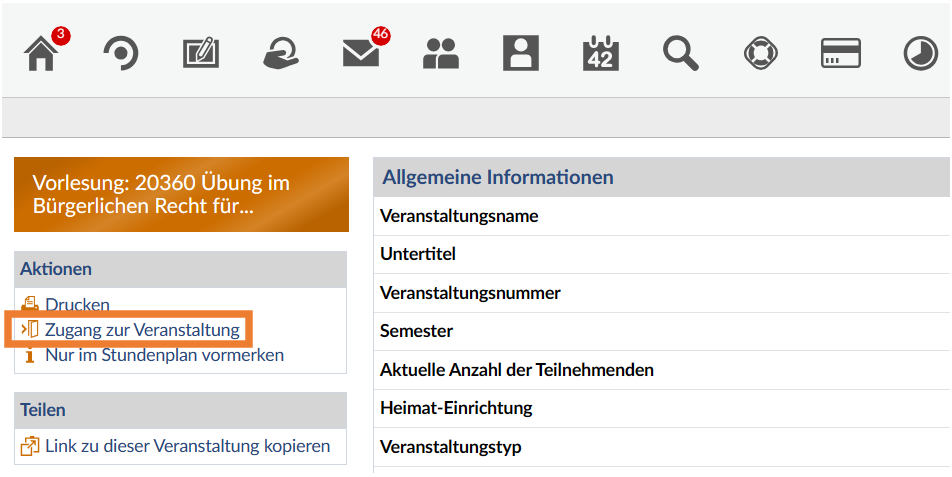Click Zugang zur Veranstaltung link
Screen dimensions: 952x477
pos(142,330)
